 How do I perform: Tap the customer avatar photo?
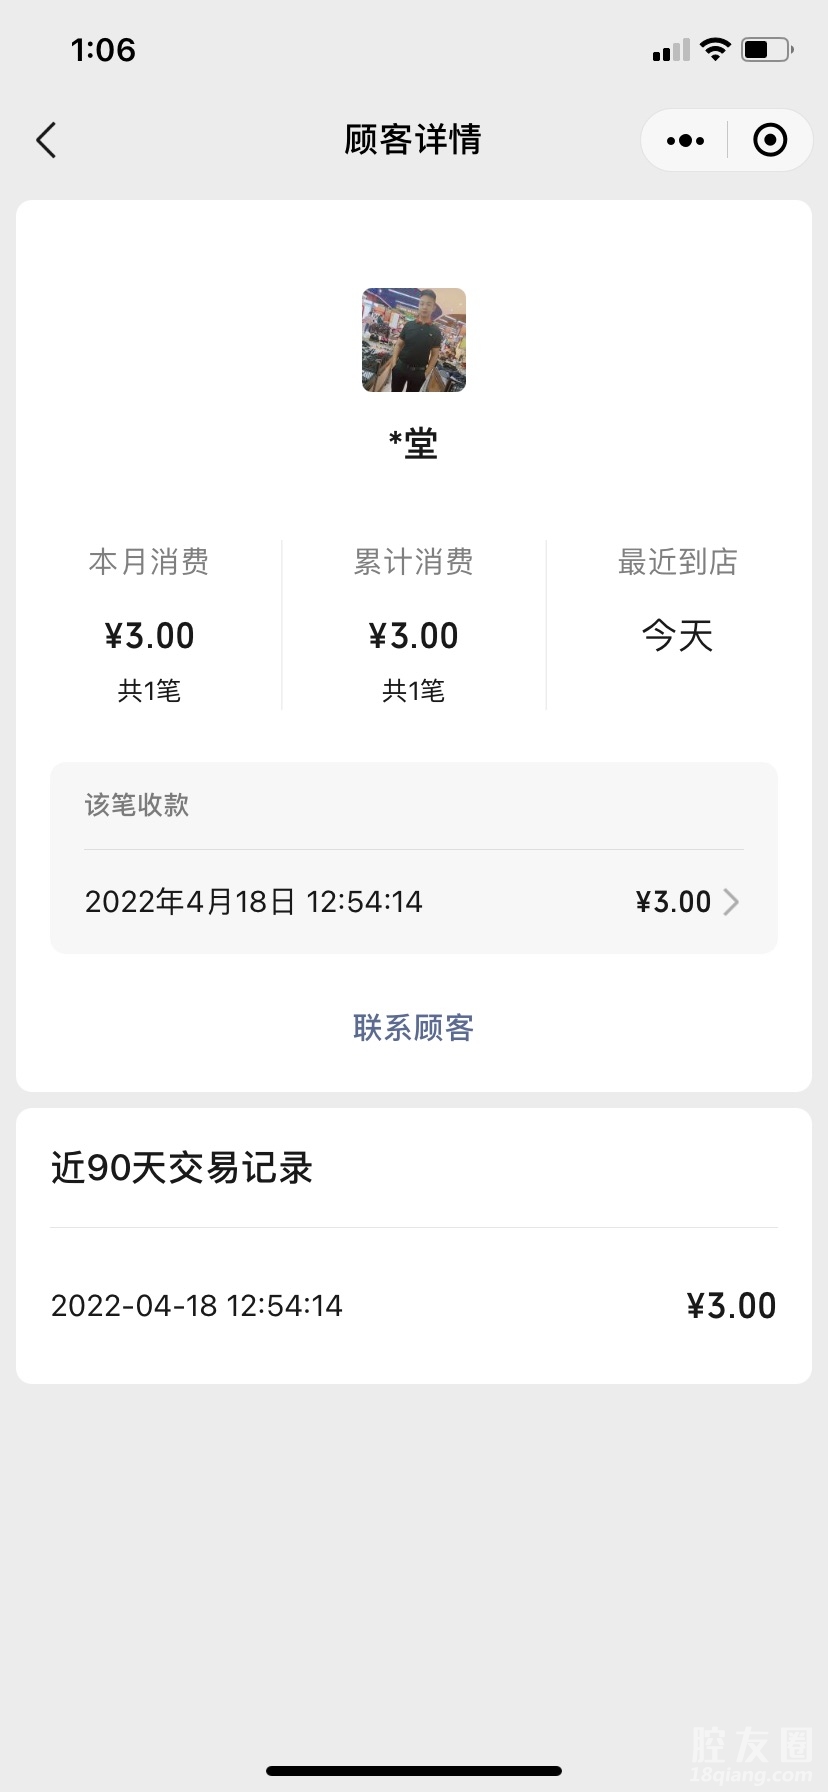[x=414, y=340]
